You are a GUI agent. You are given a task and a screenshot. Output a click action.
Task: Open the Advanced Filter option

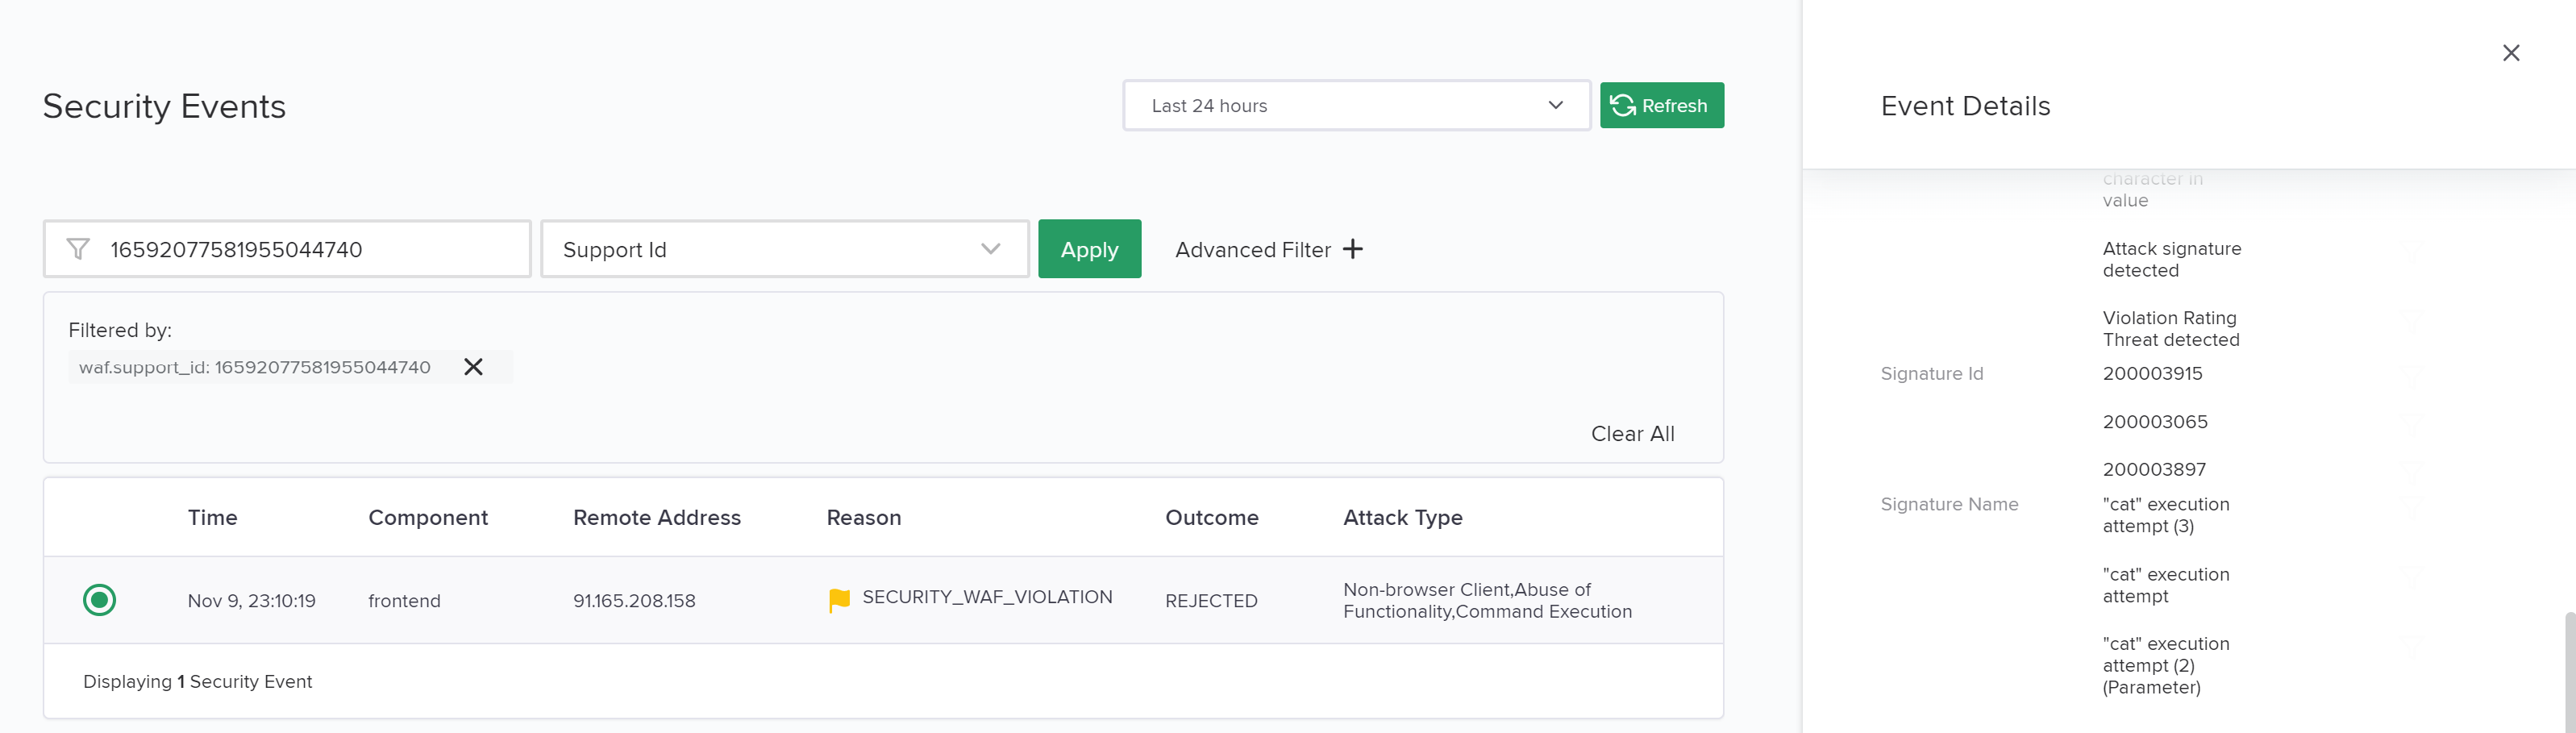pyautogui.click(x=1268, y=249)
